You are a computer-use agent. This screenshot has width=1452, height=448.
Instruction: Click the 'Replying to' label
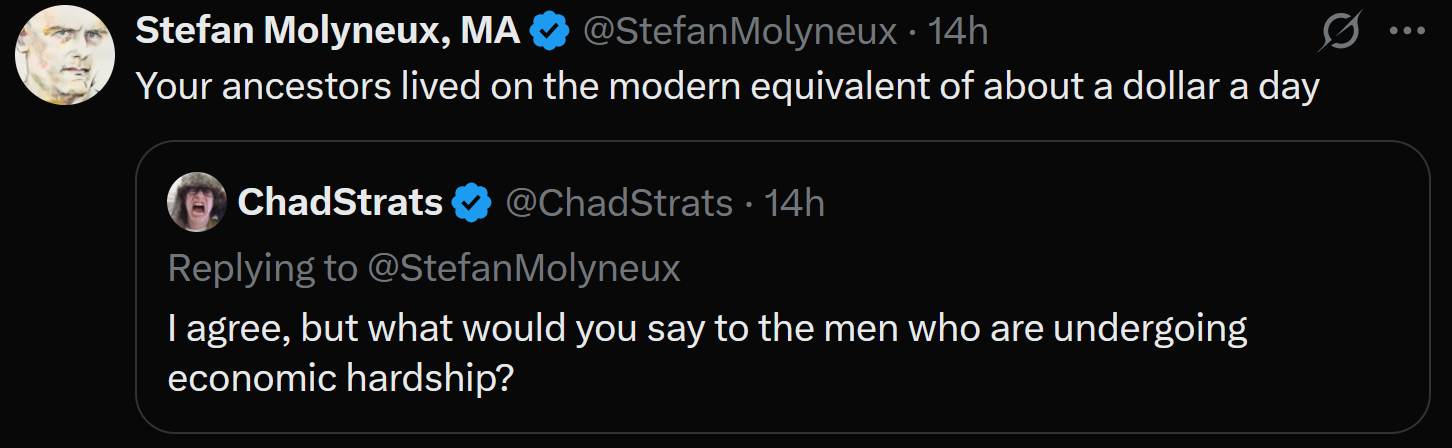tap(263, 268)
